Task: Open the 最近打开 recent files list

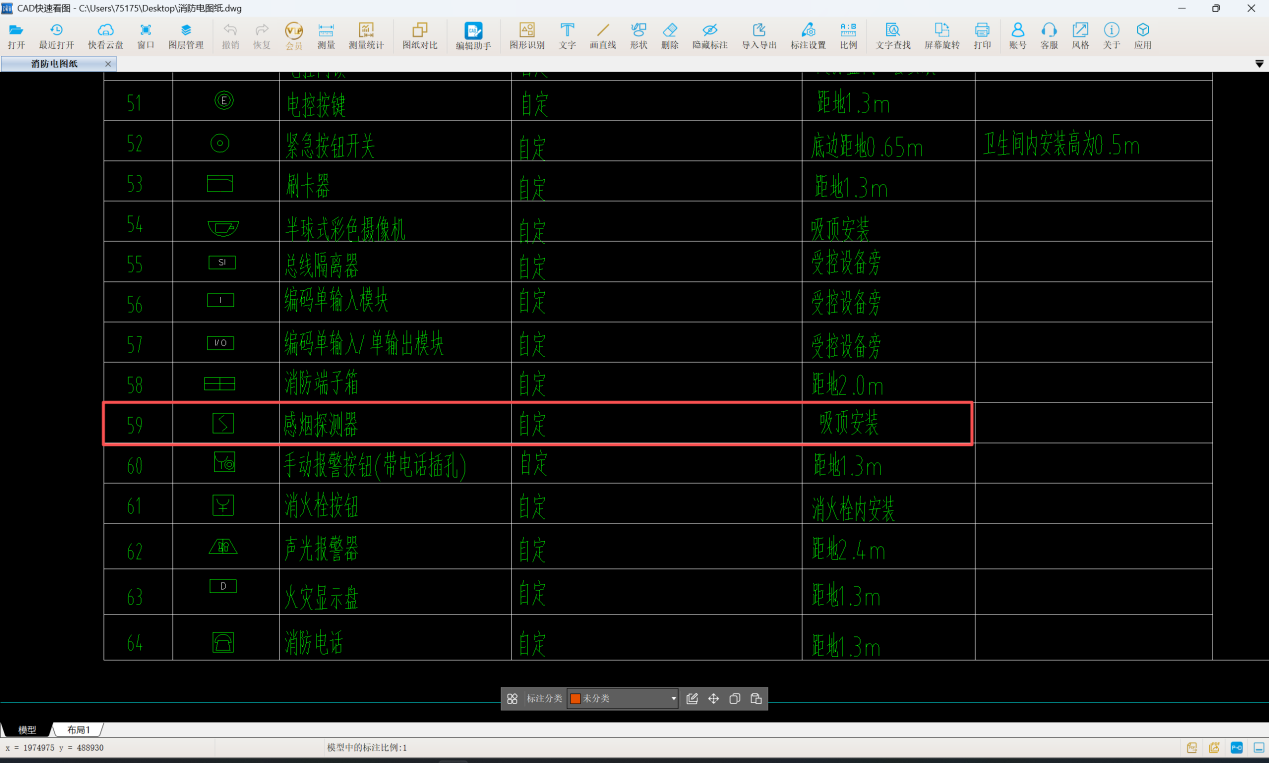Action: coord(56,36)
